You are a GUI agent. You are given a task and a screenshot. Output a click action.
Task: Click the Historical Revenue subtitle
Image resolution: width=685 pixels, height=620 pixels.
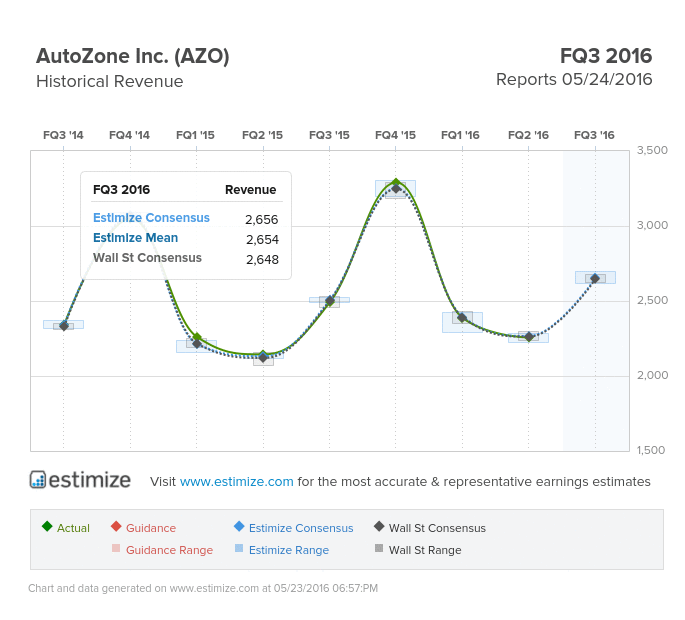tap(110, 81)
